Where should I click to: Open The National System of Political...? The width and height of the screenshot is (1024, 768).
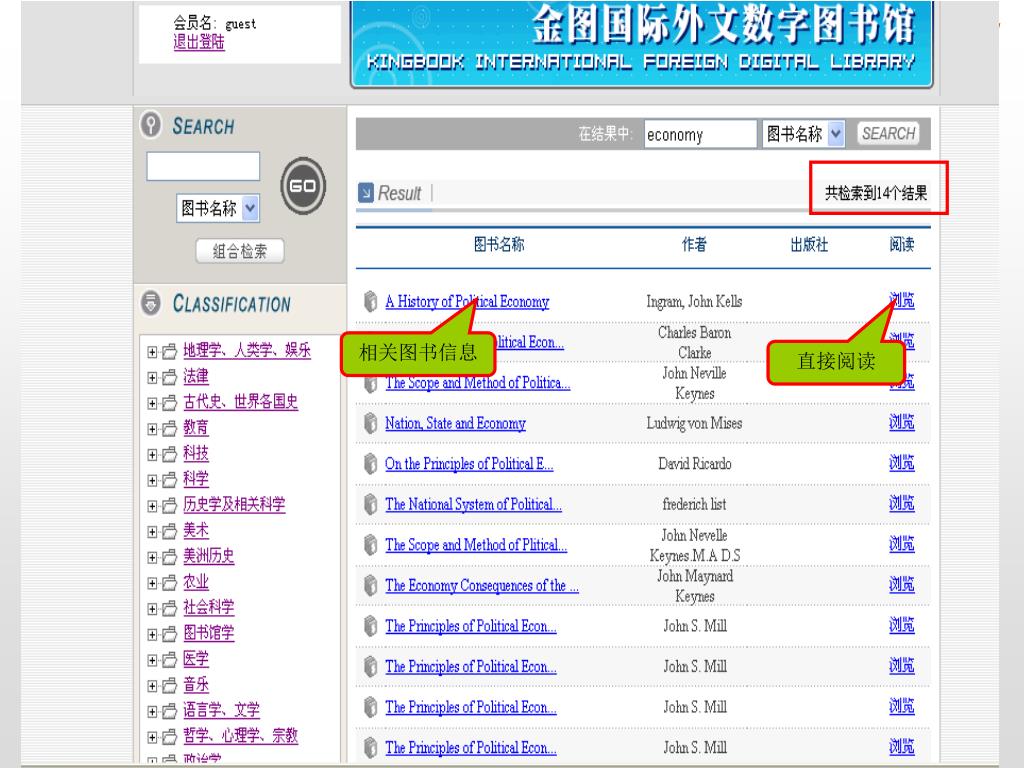tap(473, 504)
